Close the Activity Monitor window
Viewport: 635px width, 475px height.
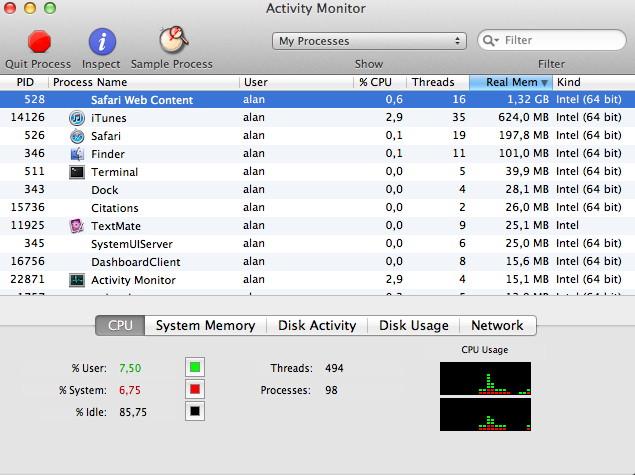point(9,8)
